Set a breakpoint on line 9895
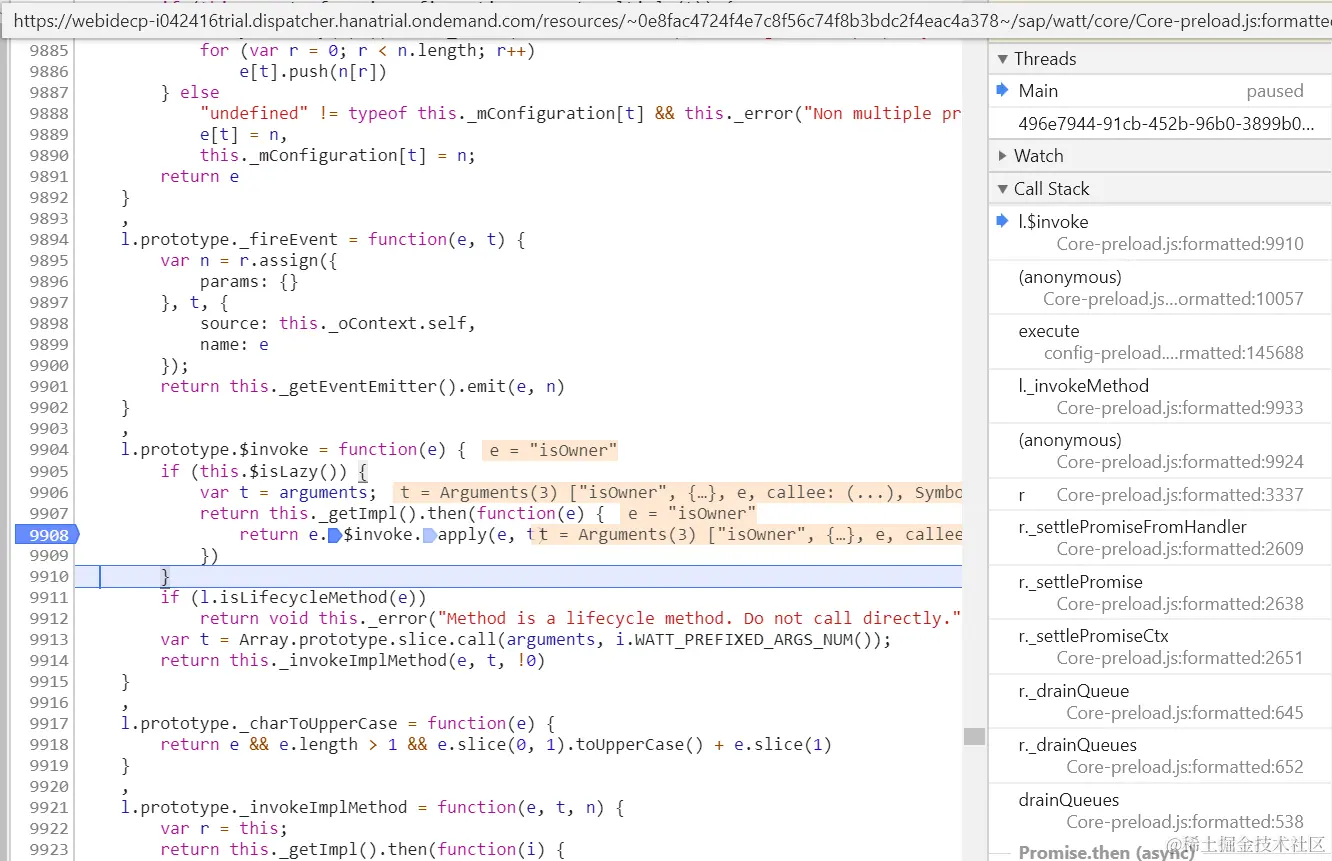 point(49,260)
